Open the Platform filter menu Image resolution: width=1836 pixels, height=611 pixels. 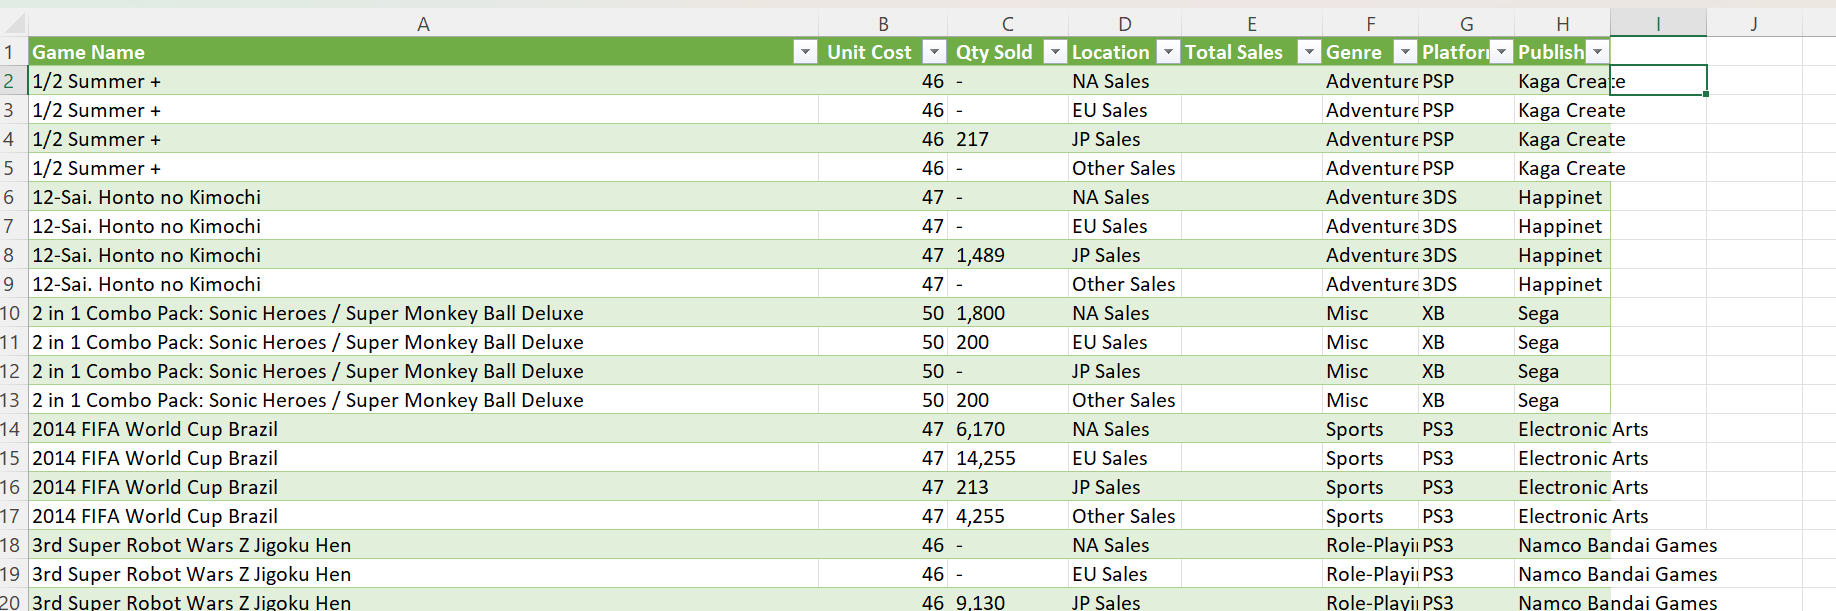point(1501,51)
